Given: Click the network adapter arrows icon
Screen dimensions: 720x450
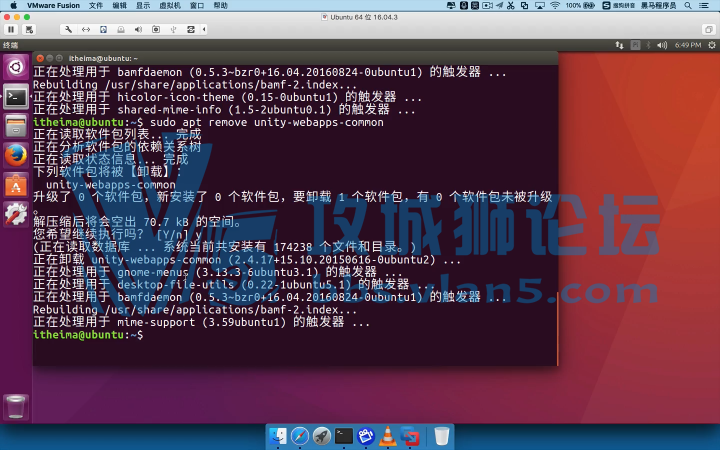Looking at the screenshot, I should pyautogui.click(x=86, y=29).
